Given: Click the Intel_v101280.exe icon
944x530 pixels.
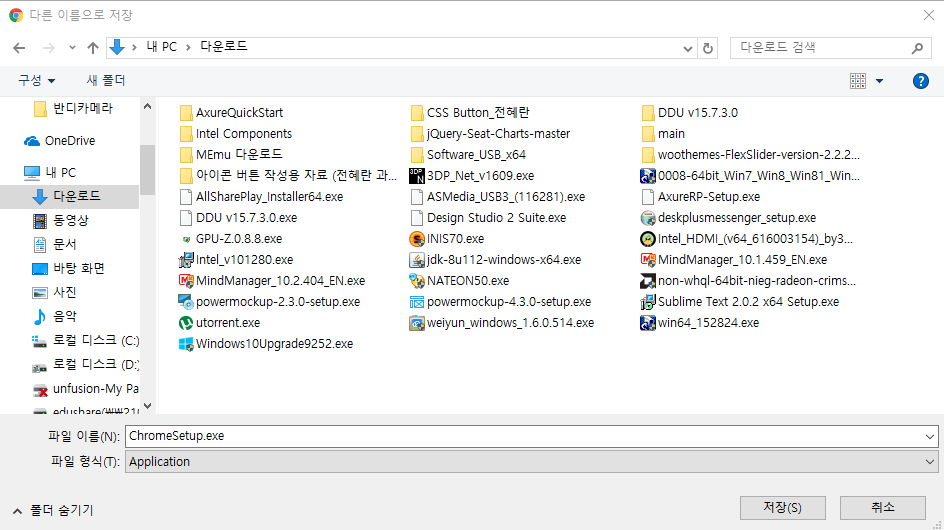Looking at the screenshot, I should 186,260.
